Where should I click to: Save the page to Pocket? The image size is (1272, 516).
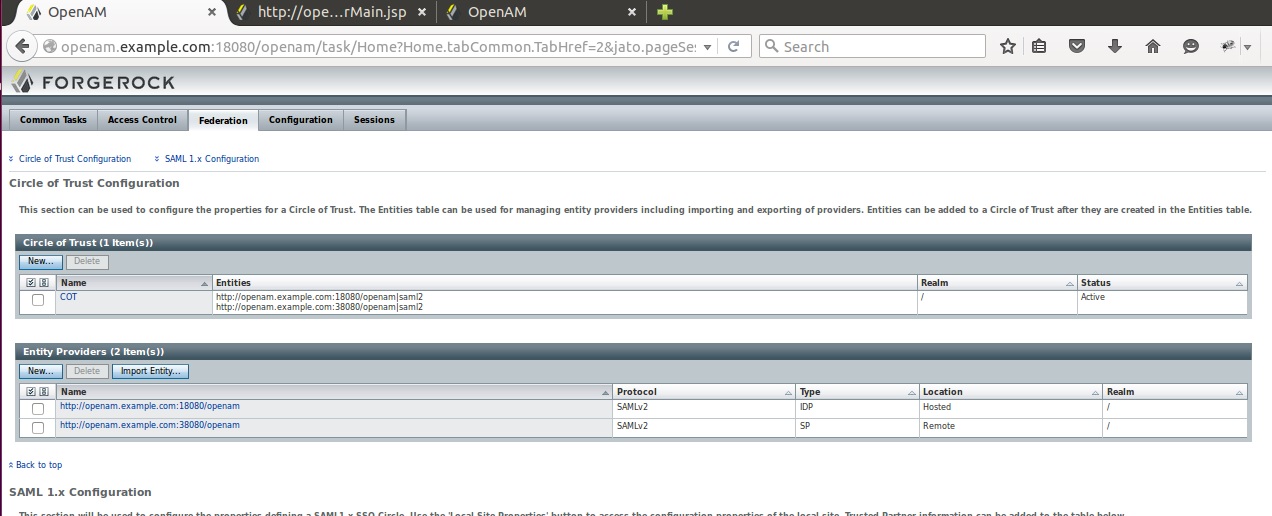click(x=1077, y=46)
